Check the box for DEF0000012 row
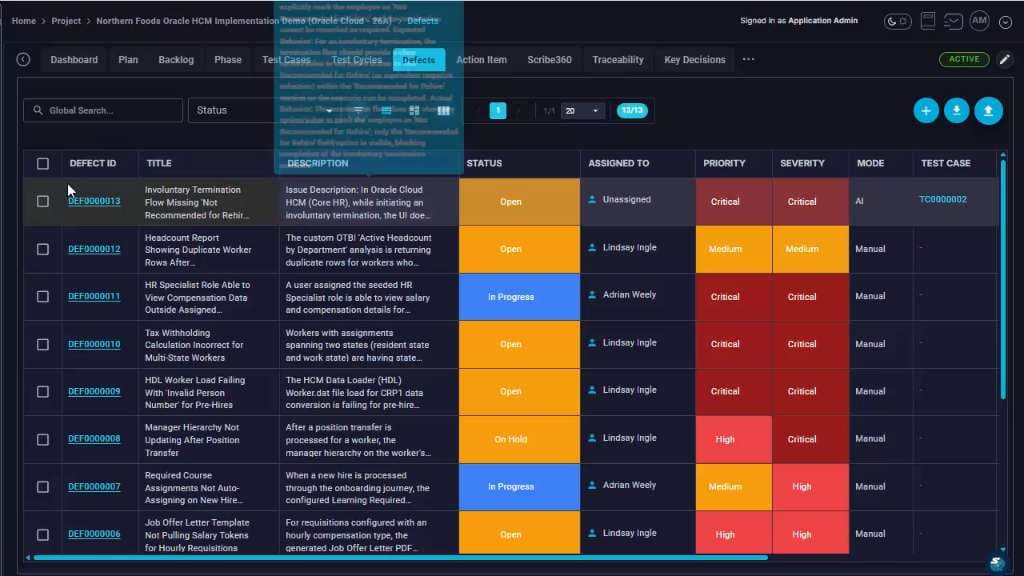 (x=42, y=249)
